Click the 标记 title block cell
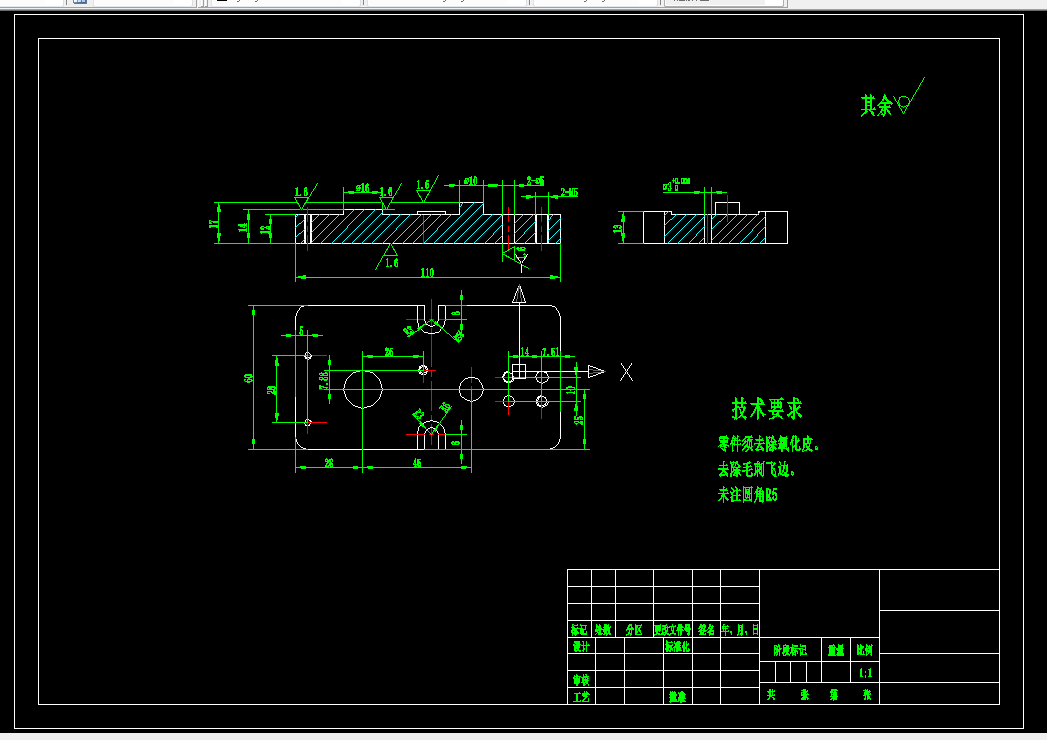This screenshot has width=1047, height=740. (579, 629)
